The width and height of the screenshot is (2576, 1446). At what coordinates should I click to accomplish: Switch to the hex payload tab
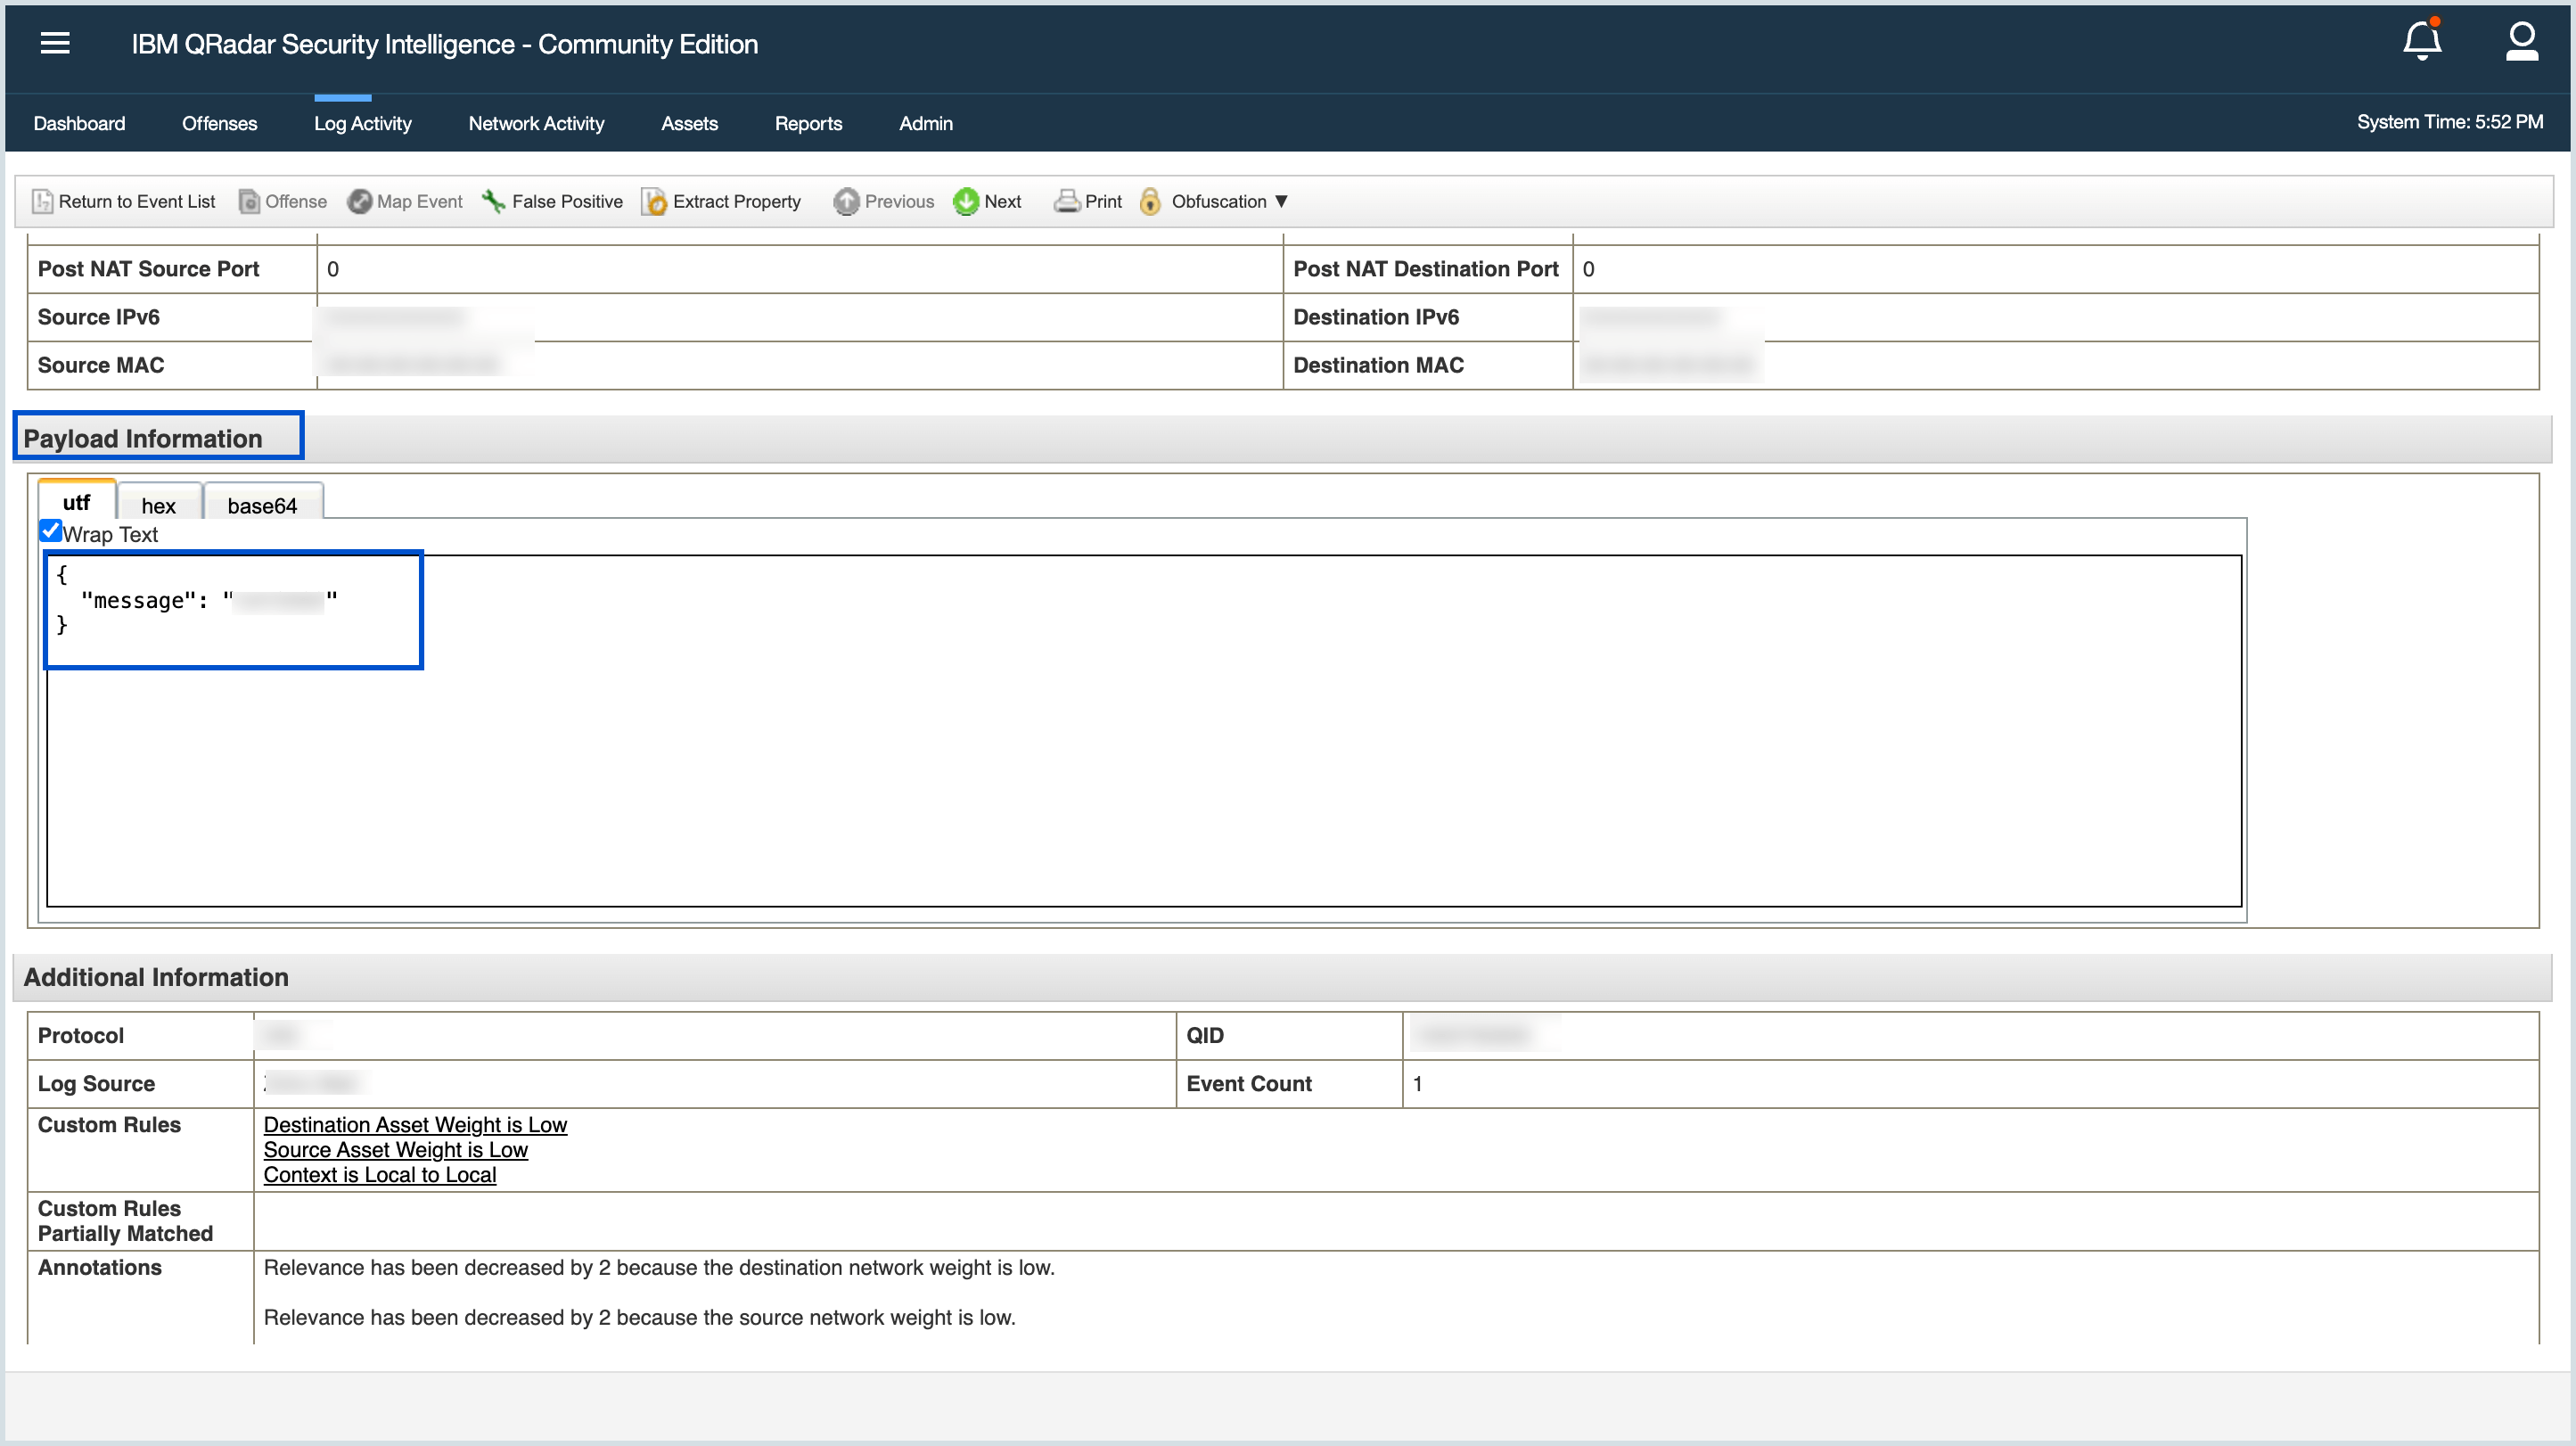coord(159,505)
